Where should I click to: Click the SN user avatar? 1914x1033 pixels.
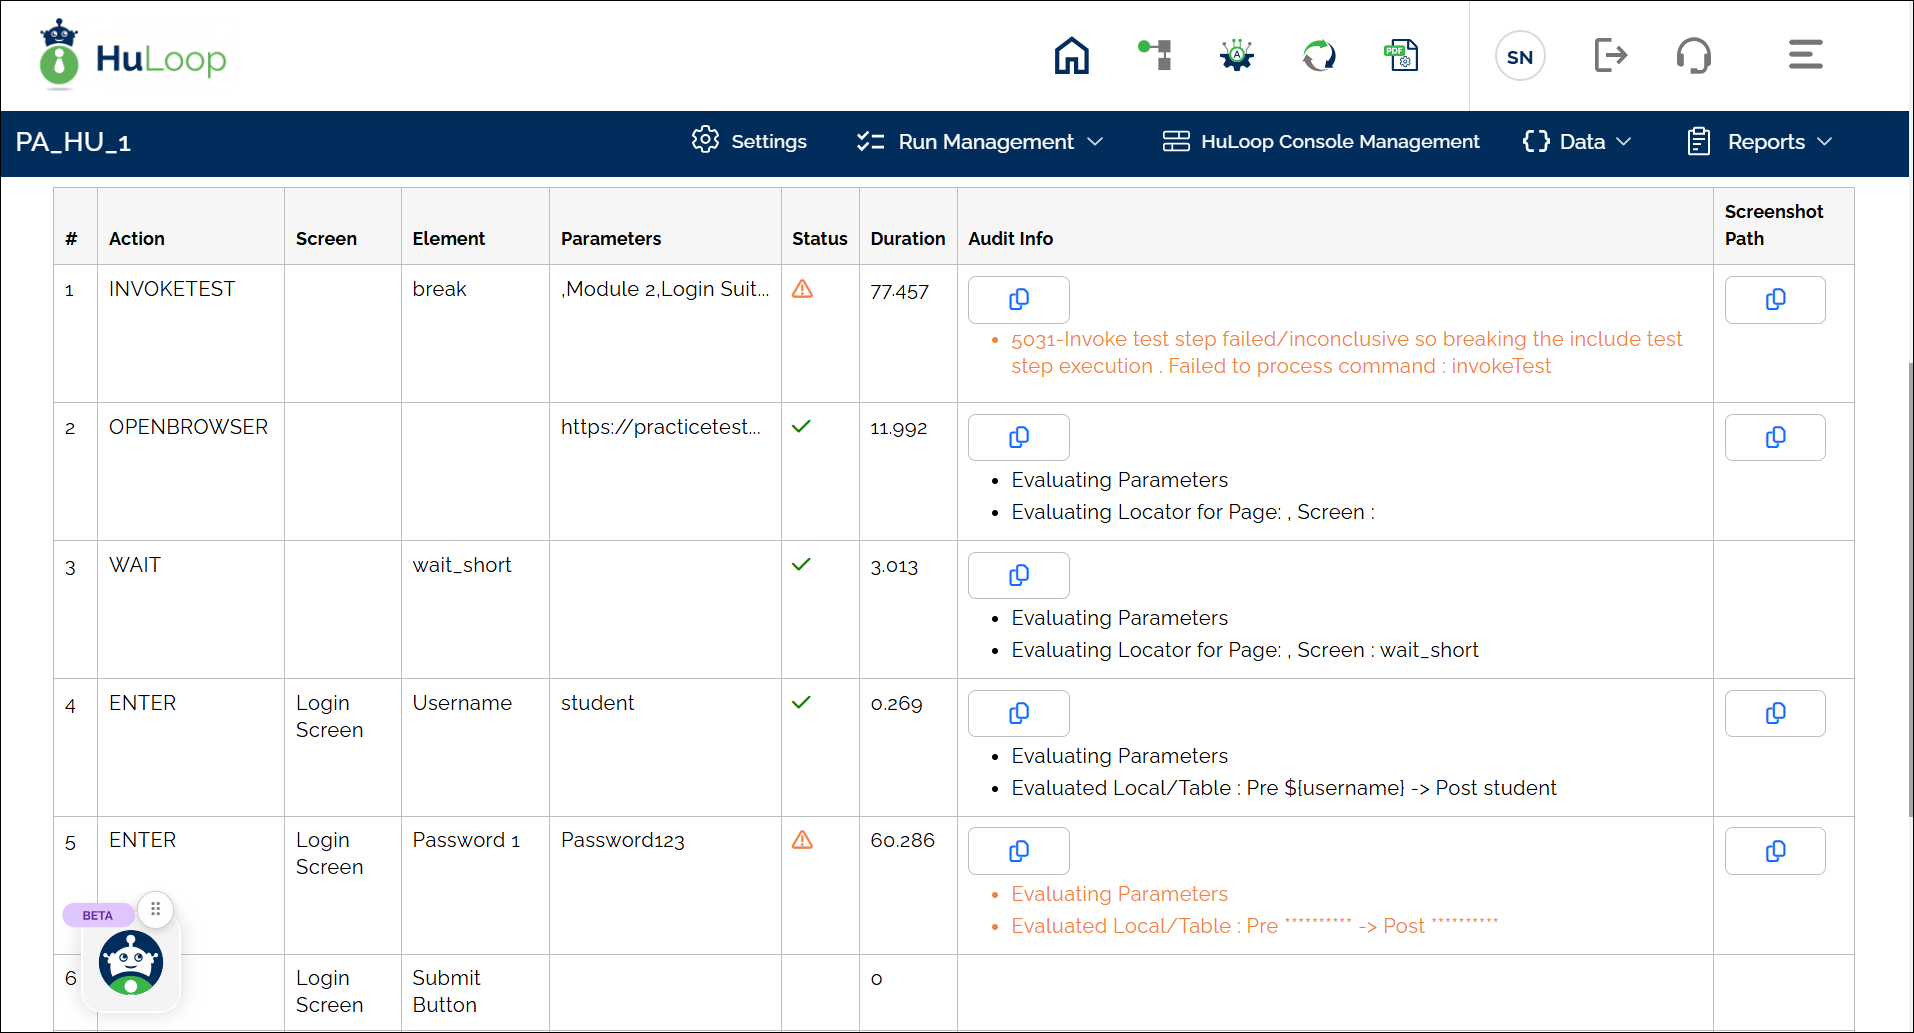point(1520,57)
